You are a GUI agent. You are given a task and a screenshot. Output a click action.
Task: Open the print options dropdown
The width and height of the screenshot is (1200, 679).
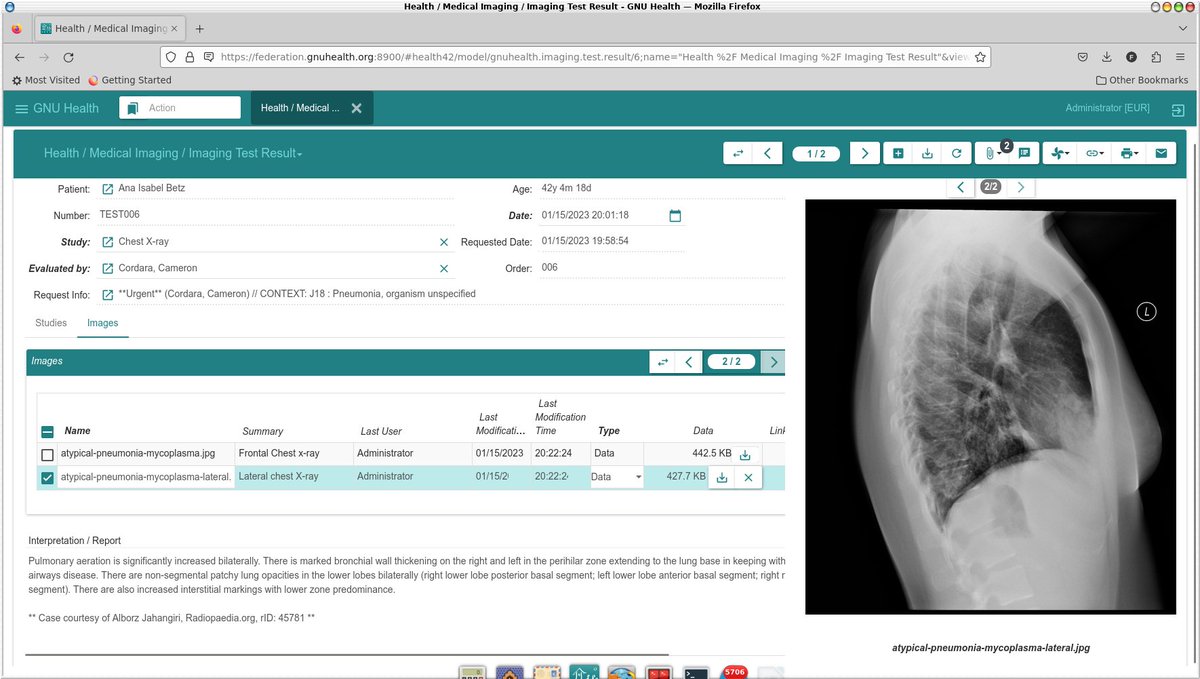1127,153
